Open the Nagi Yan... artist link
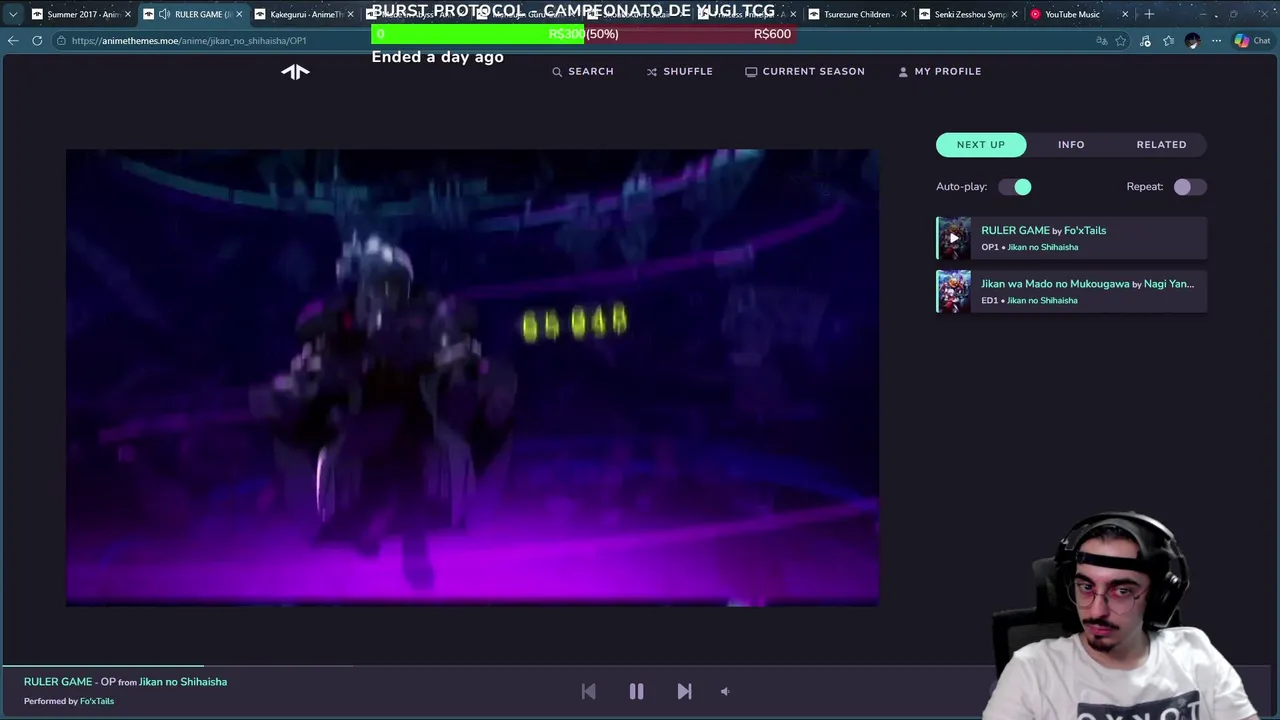The image size is (1280, 720). click(x=1169, y=284)
